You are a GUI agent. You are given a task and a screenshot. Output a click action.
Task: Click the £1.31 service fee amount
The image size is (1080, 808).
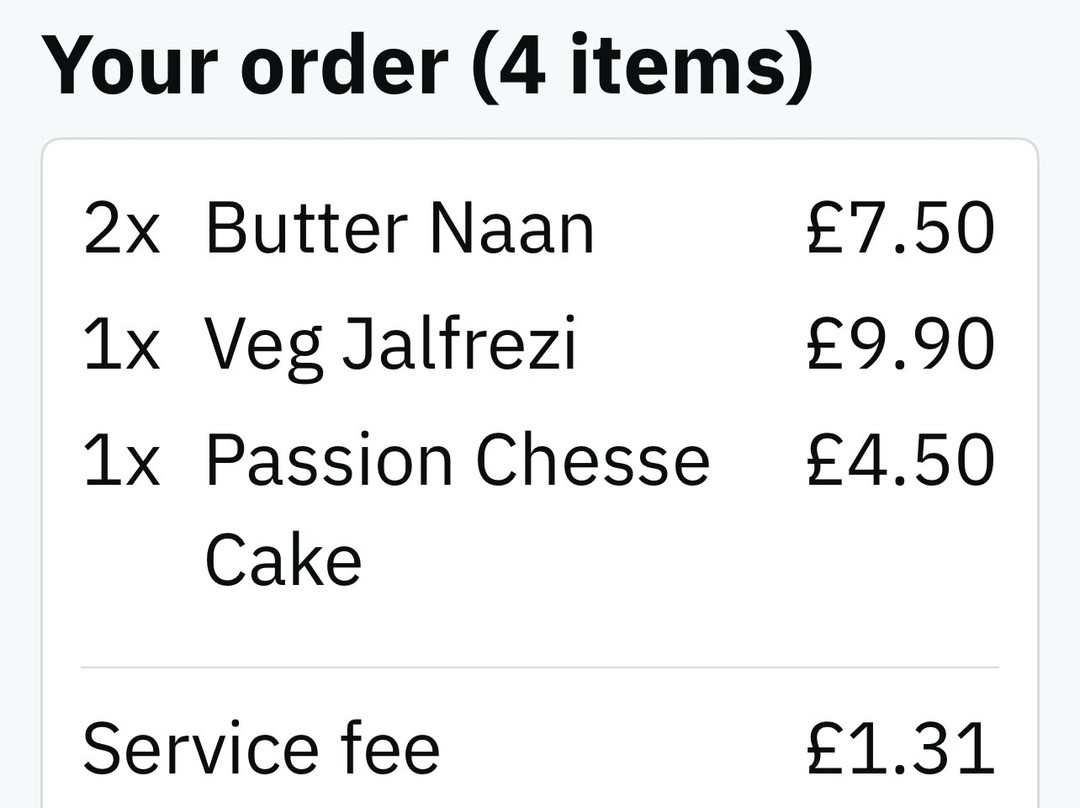pos(900,748)
